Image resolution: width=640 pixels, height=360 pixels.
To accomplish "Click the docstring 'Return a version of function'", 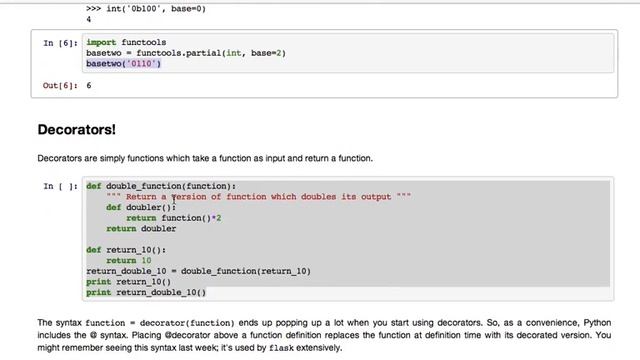I will [x=258, y=197].
